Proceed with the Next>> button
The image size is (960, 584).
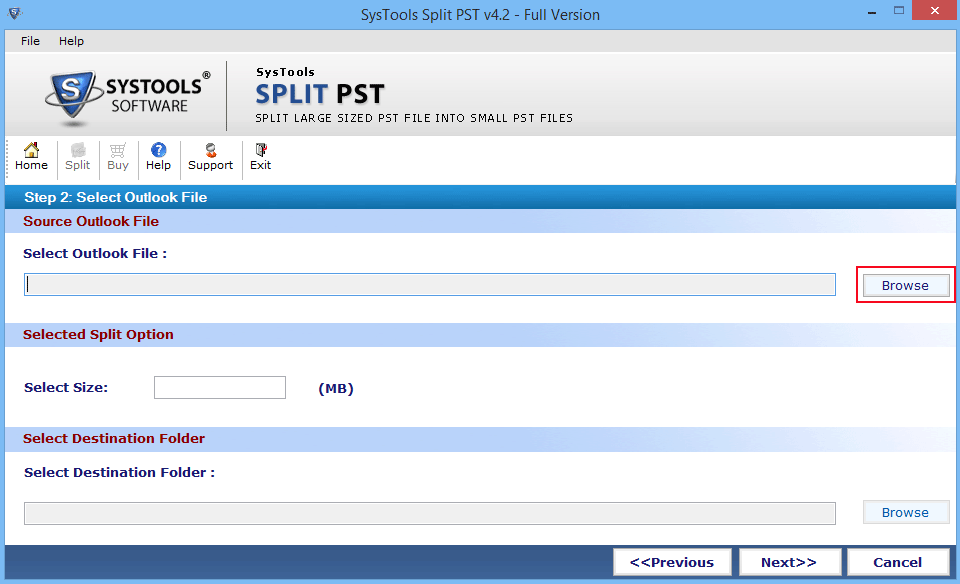click(789, 562)
